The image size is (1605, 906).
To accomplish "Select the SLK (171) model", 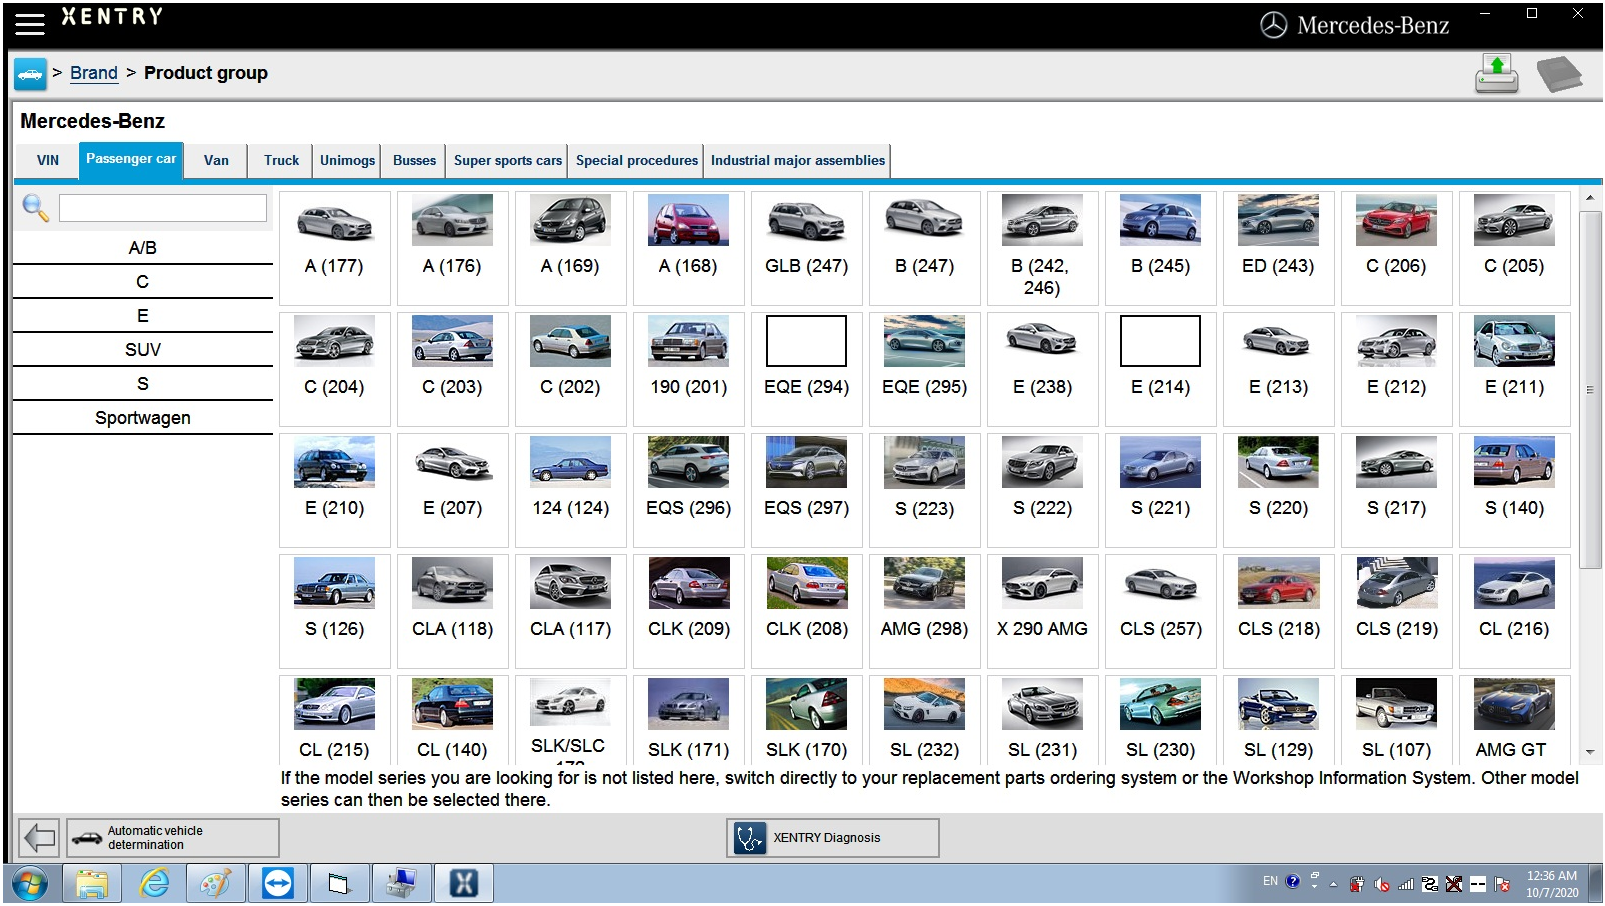I will click(688, 720).
